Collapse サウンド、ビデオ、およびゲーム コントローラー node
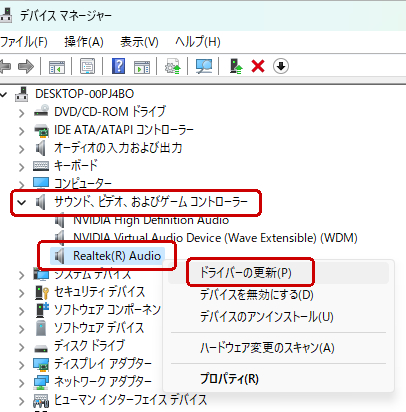Viewport: 406px width, 412px height. (22, 202)
